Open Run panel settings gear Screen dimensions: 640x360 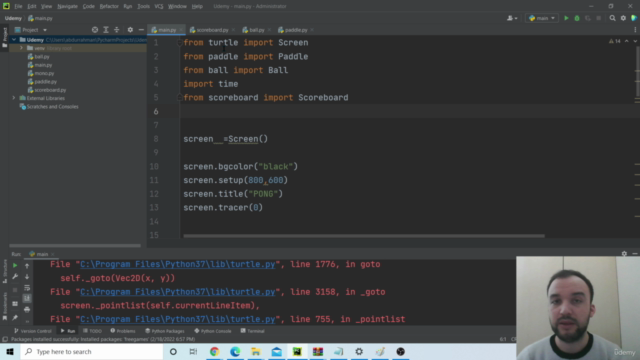(x=624, y=254)
